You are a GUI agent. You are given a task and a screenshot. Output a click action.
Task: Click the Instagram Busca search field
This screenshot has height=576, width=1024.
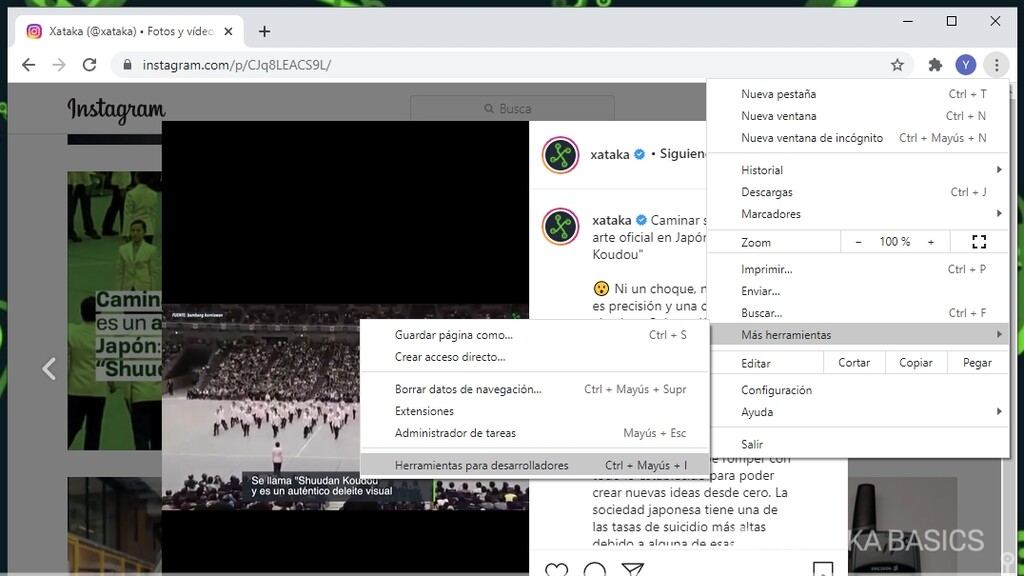(512, 108)
